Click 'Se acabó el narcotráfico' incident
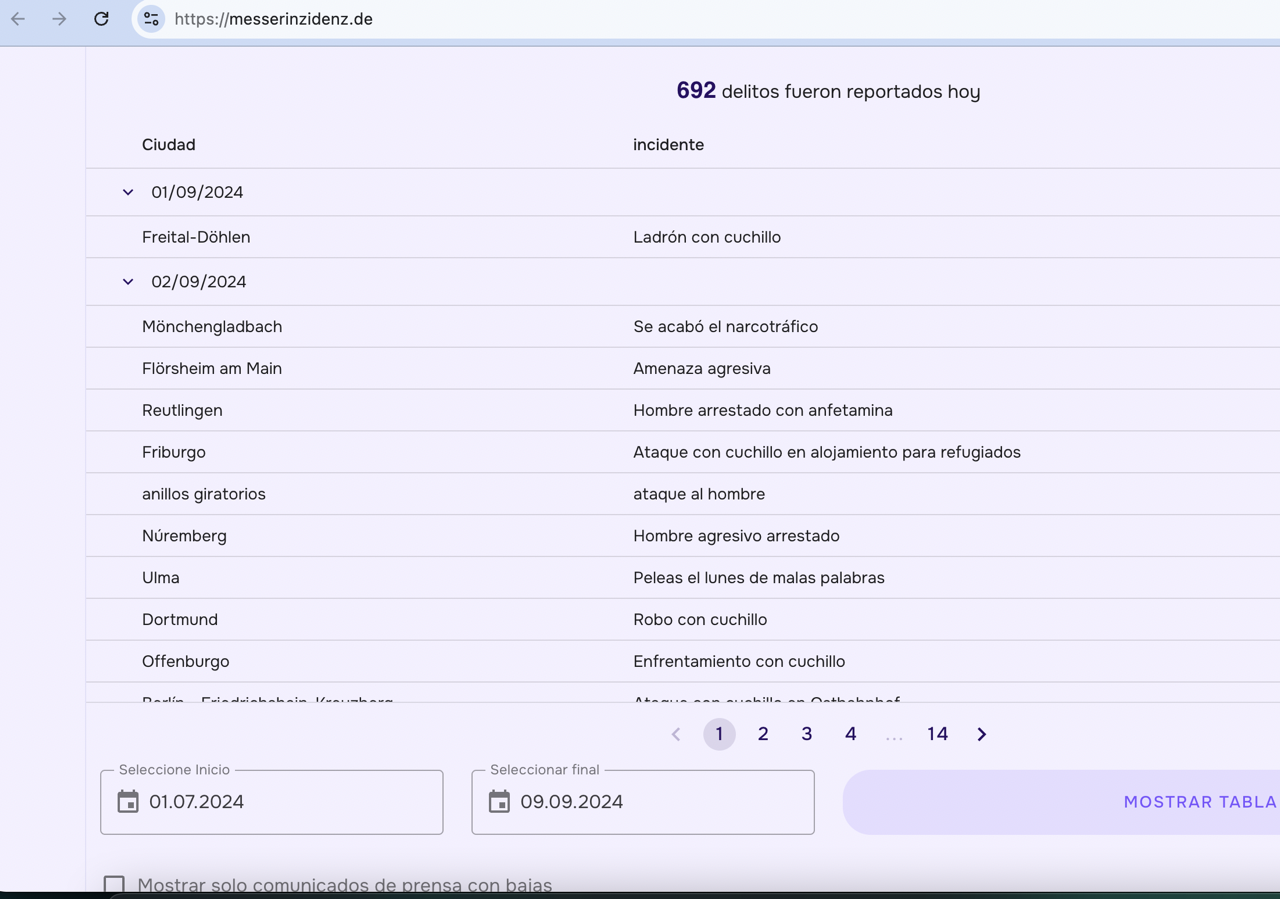 click(725, 327)
